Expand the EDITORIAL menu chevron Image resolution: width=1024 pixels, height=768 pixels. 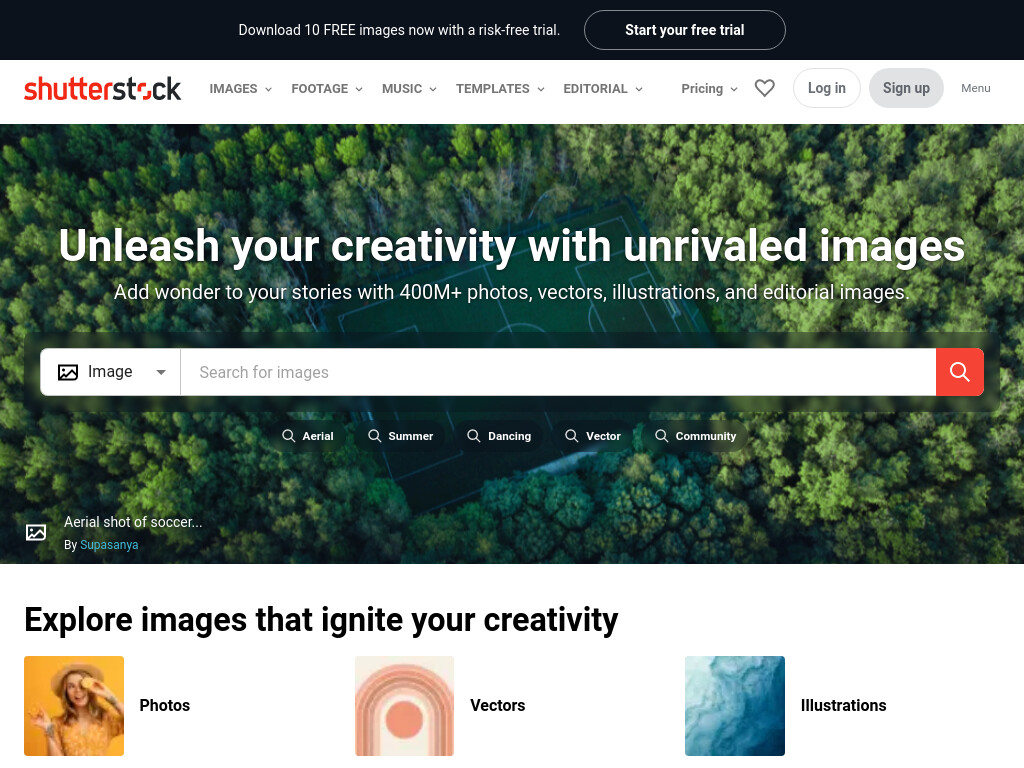(639, 89)
